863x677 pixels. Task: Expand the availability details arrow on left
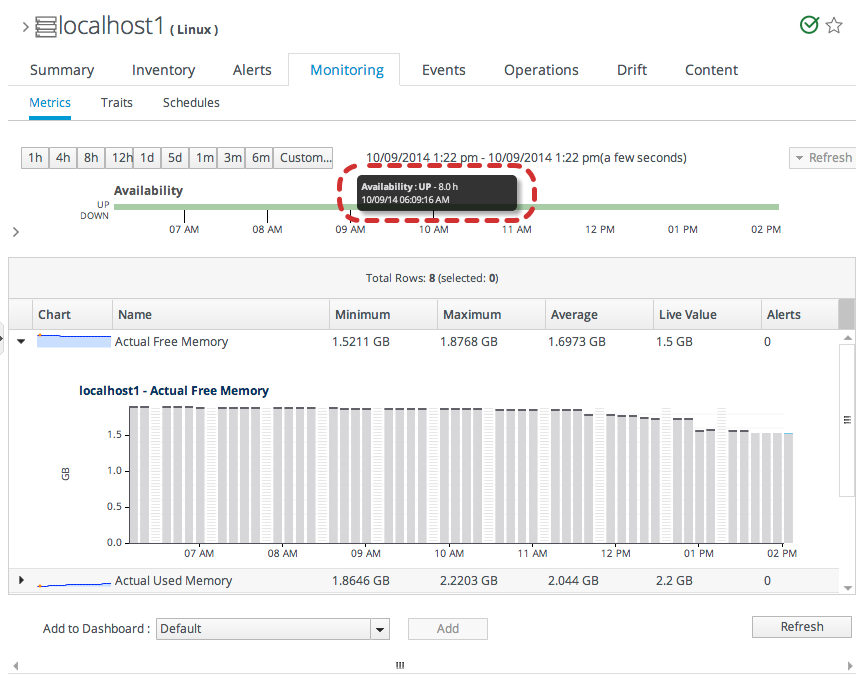point(14,232)
